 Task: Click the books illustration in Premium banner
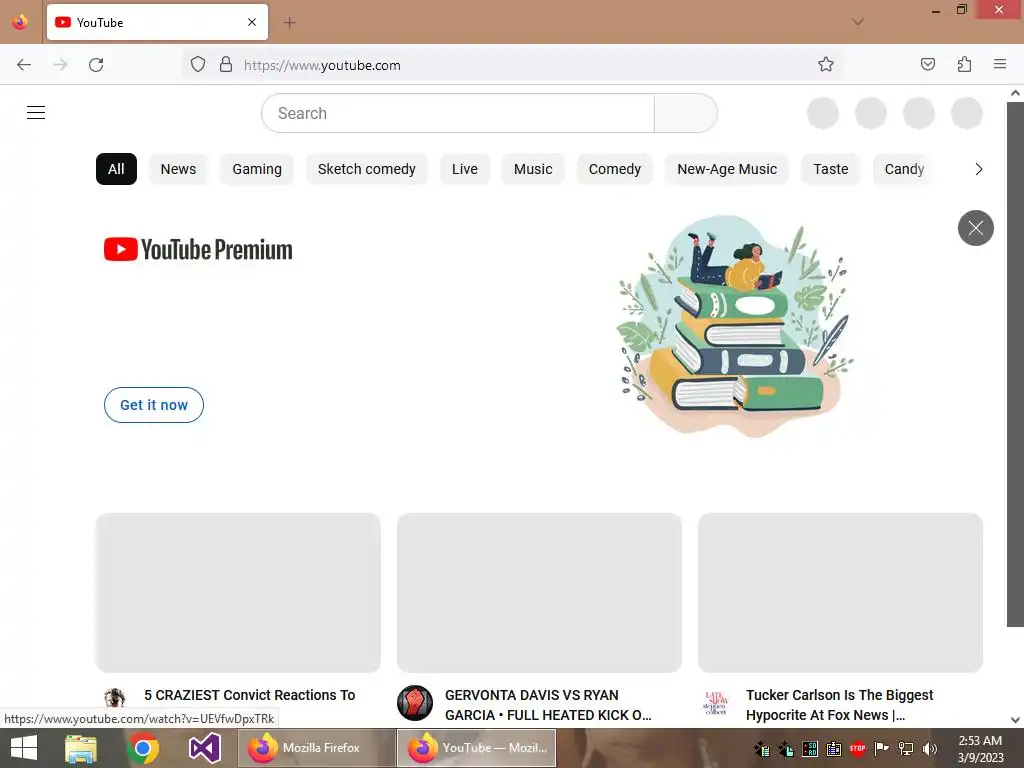(735, 325)
